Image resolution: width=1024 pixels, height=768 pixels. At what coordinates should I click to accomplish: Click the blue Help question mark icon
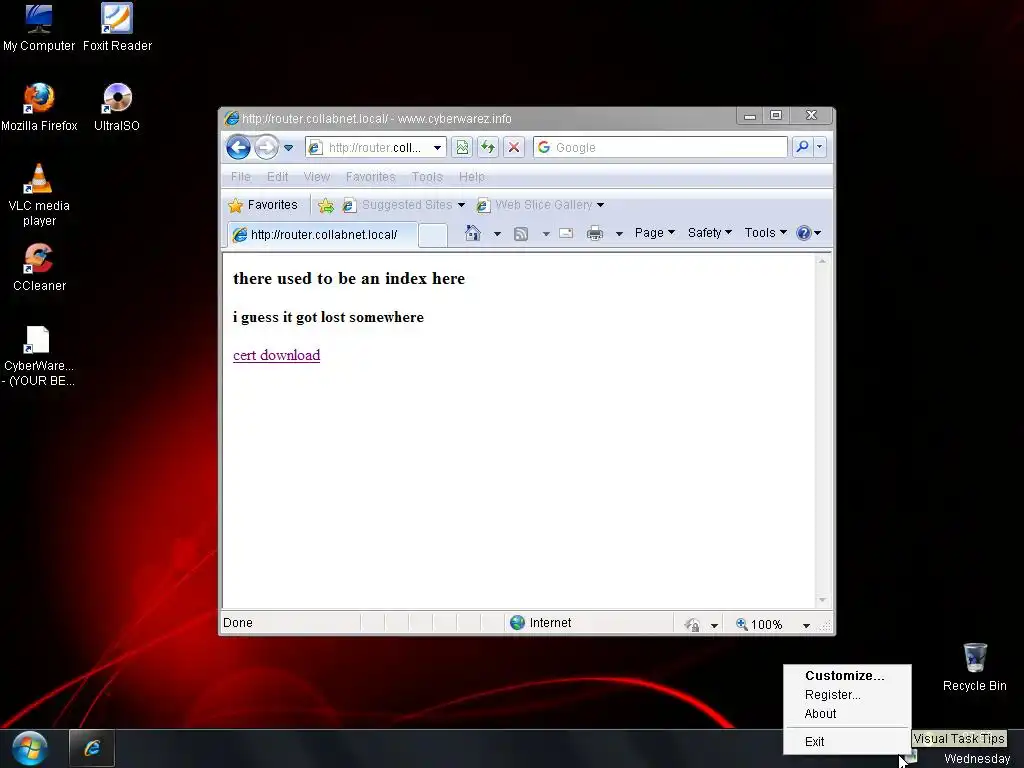click(x=804, y=233)
